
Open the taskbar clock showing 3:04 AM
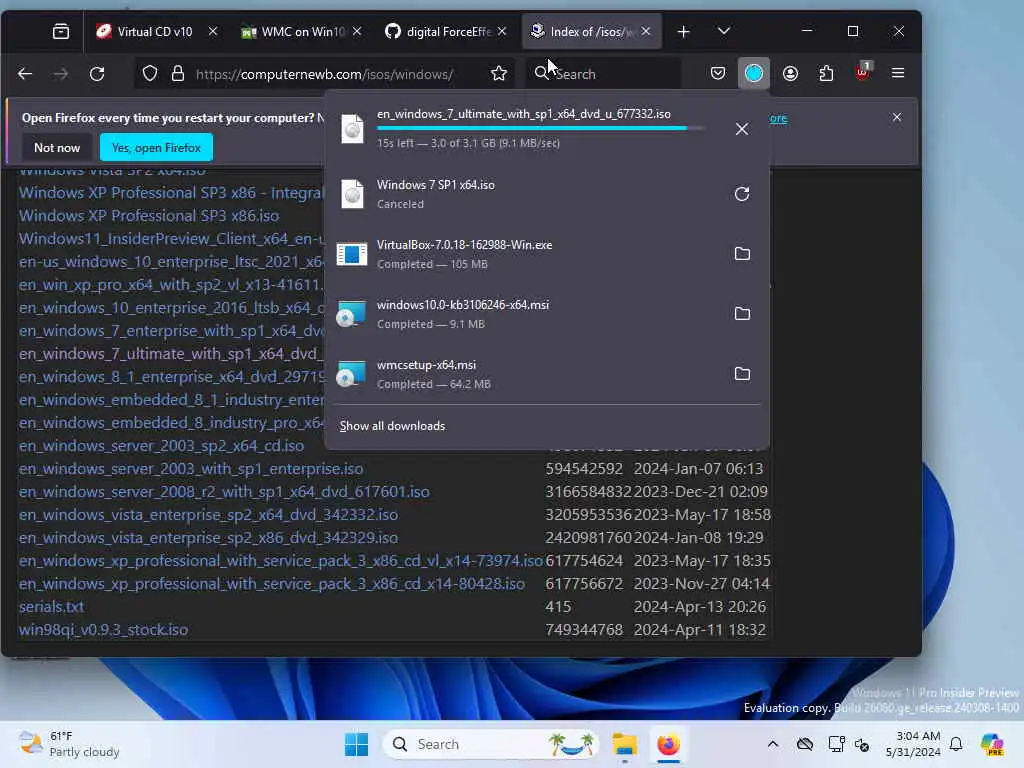click(x=913, y=744)
